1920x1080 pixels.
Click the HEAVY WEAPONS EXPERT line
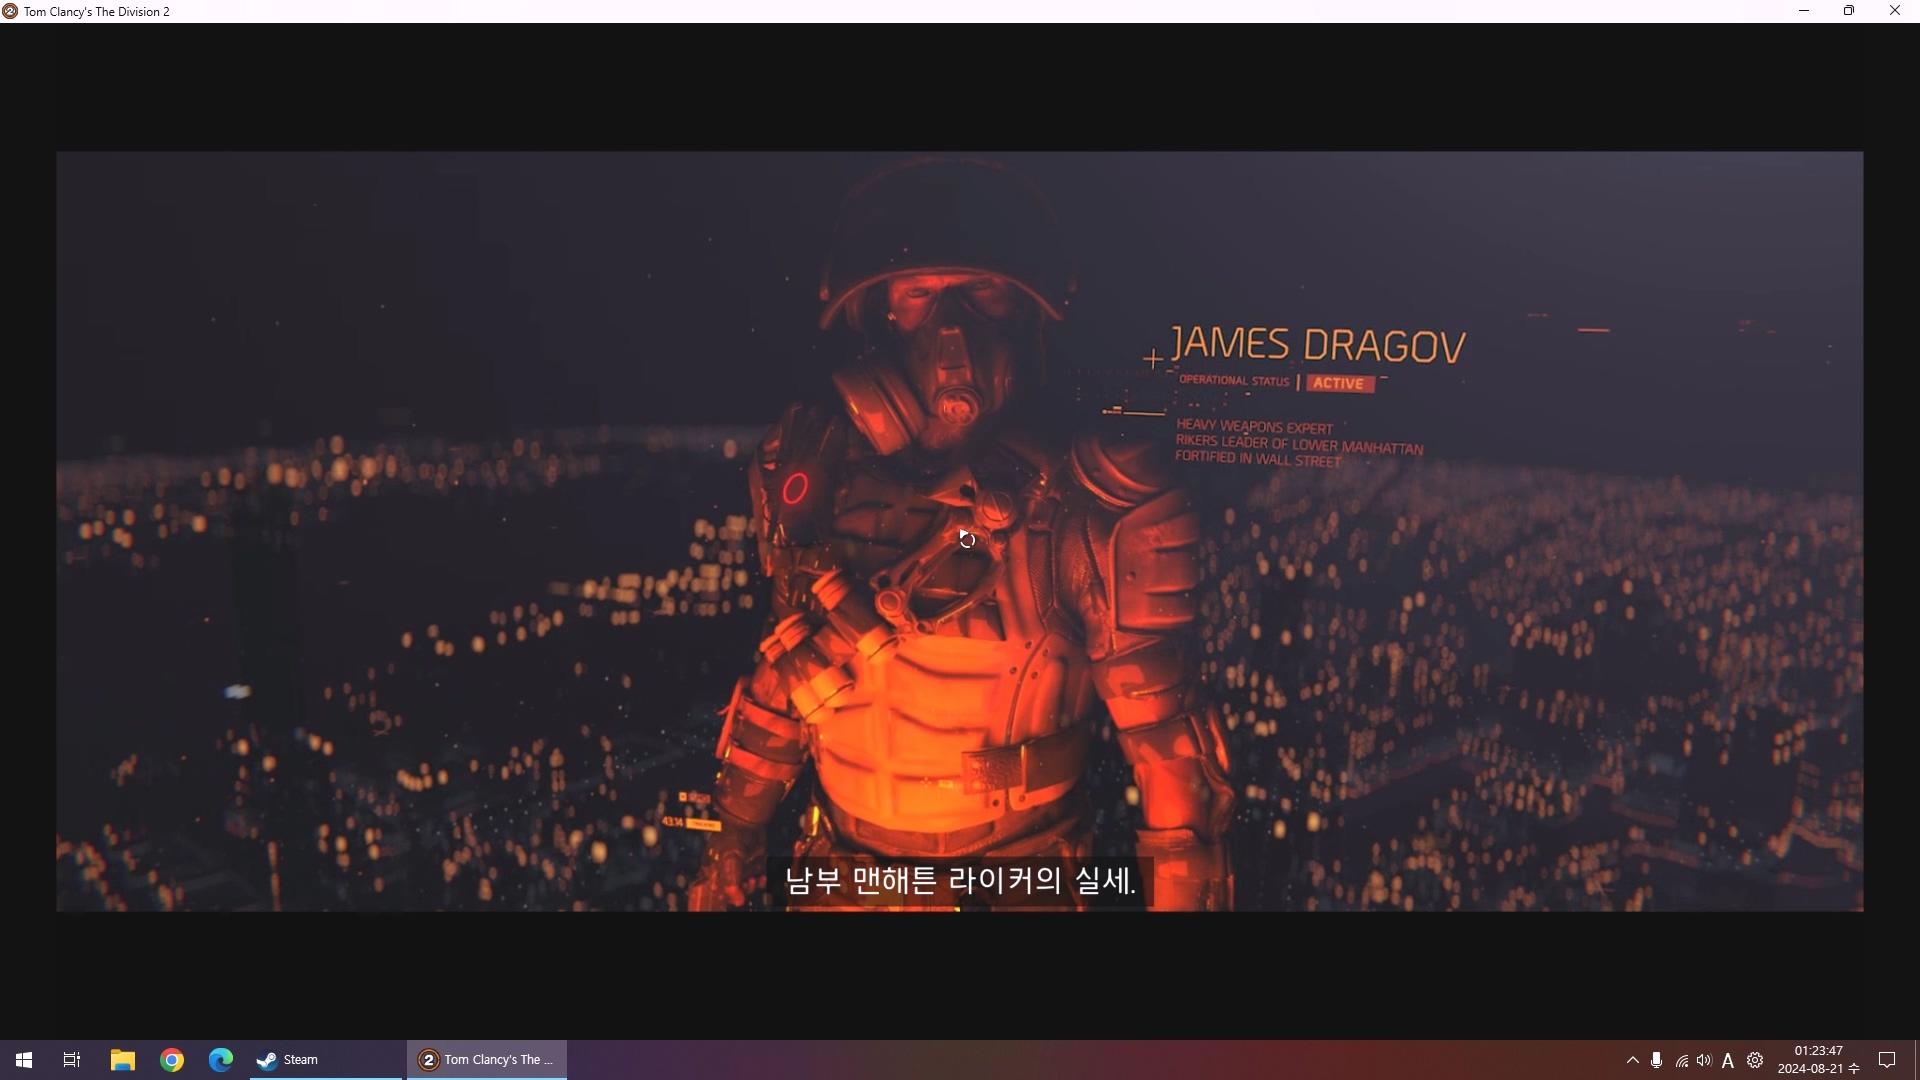click(x=1254, y=427)
